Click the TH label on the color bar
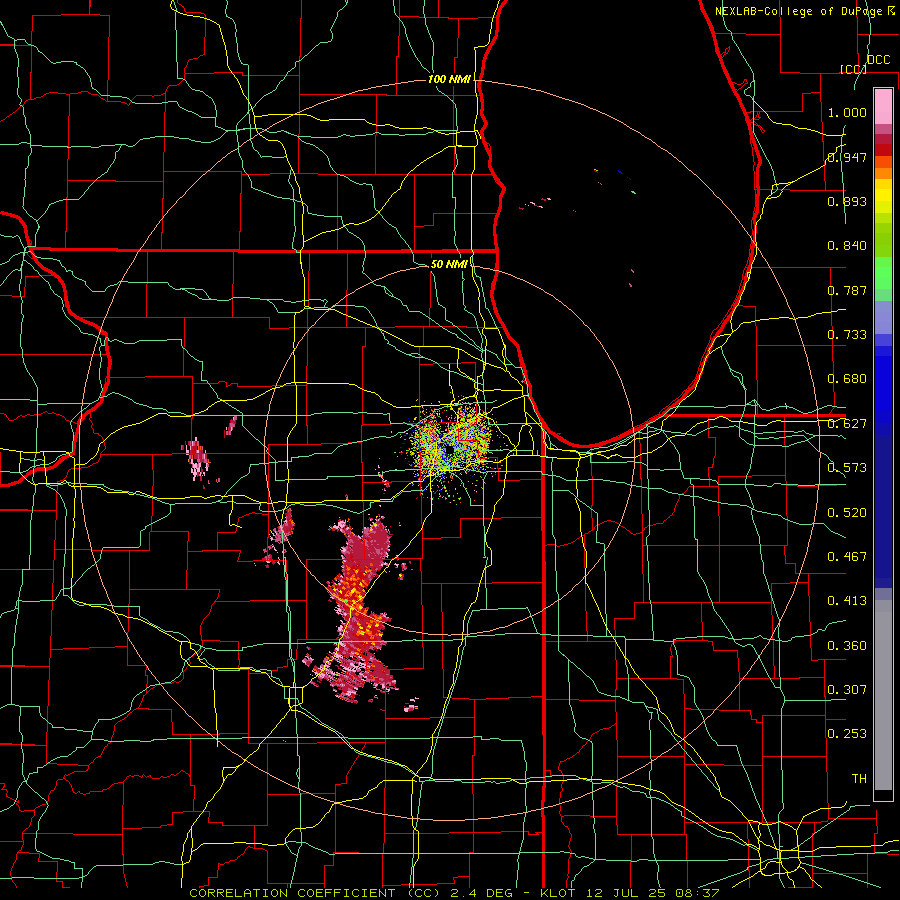The image size is (900, 900). click(859, 778)
